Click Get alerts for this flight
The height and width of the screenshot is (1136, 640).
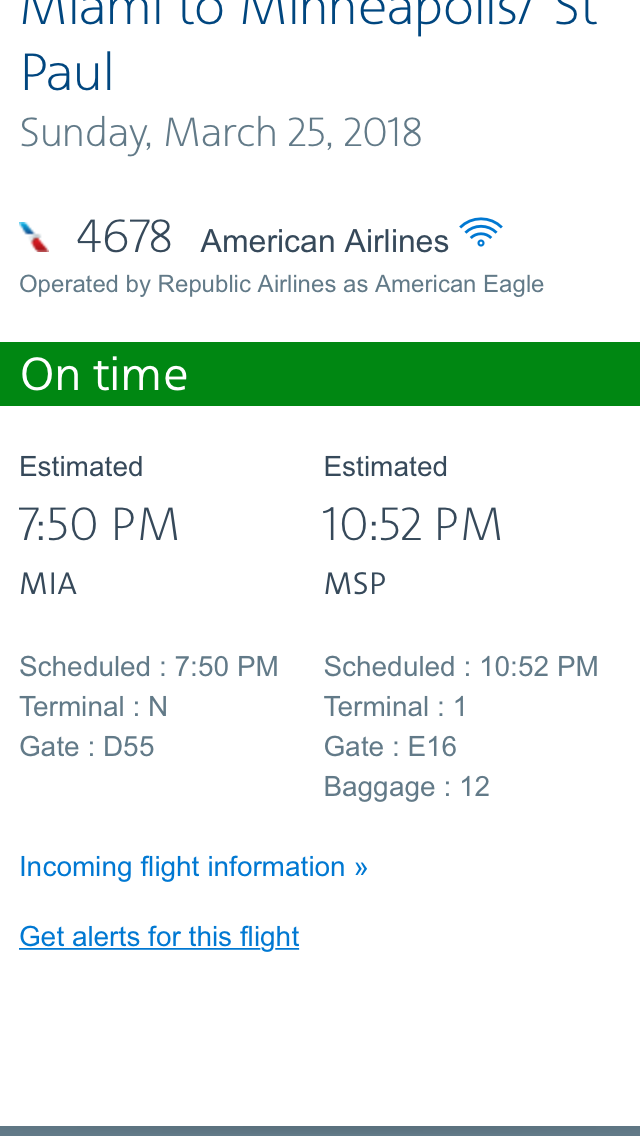point(159,936)
